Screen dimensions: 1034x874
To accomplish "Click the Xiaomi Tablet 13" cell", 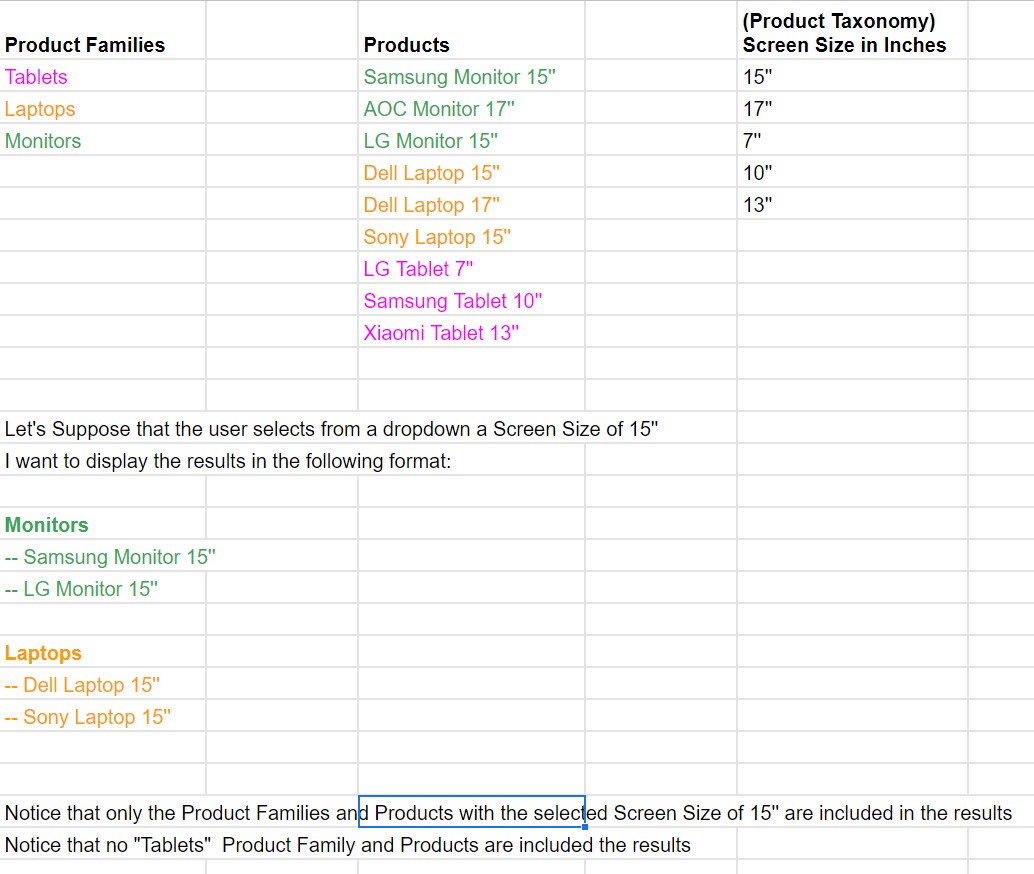I will (x=471, y=332).
